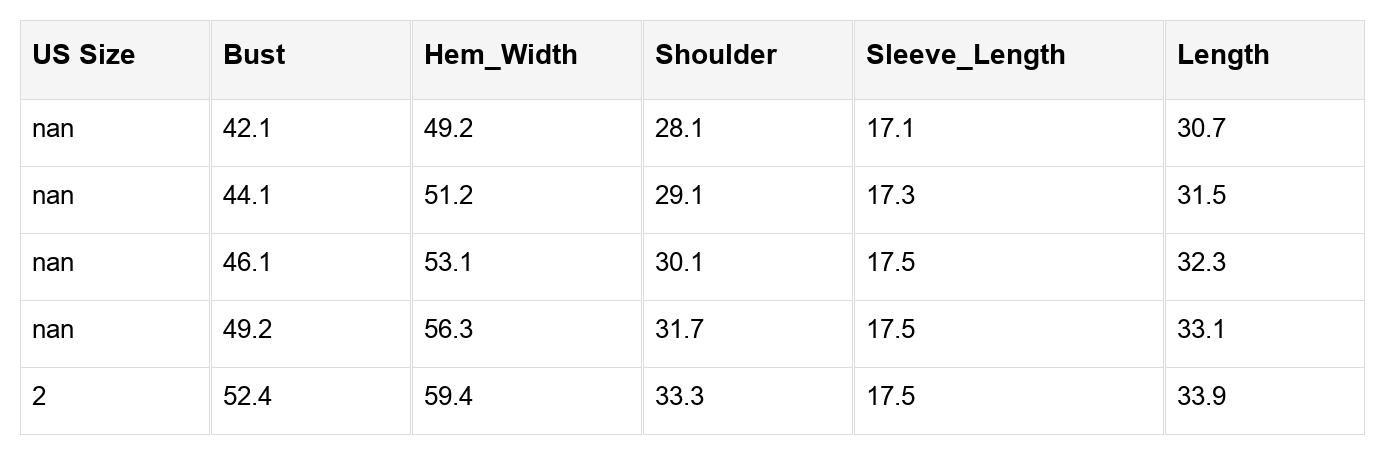
Task: Select the US Size cell showing 2
Action: [39, 397]
